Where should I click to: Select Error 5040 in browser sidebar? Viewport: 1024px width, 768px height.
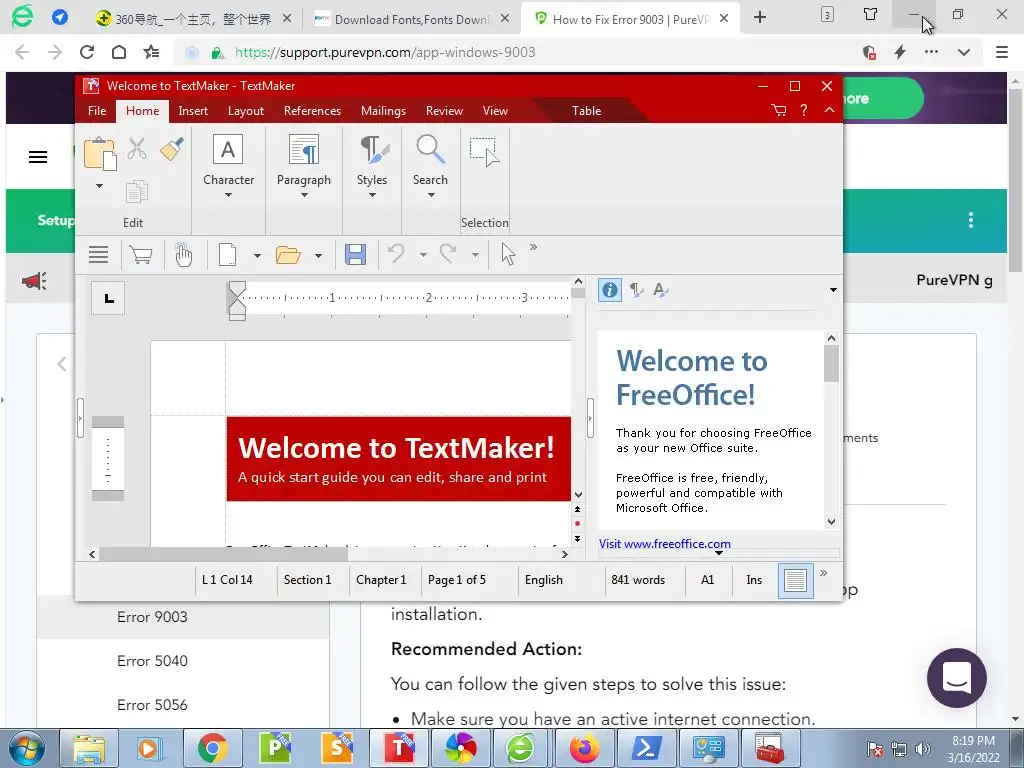[x=152, y=661]
